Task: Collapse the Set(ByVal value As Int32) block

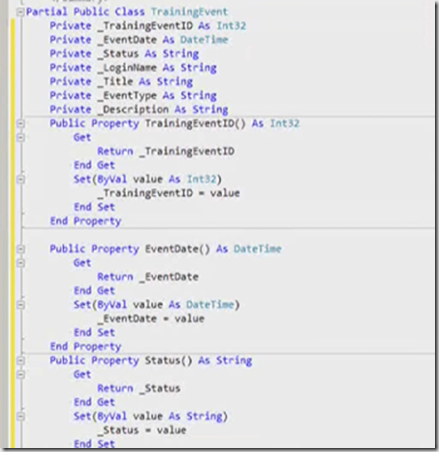Action: point(20,179)
